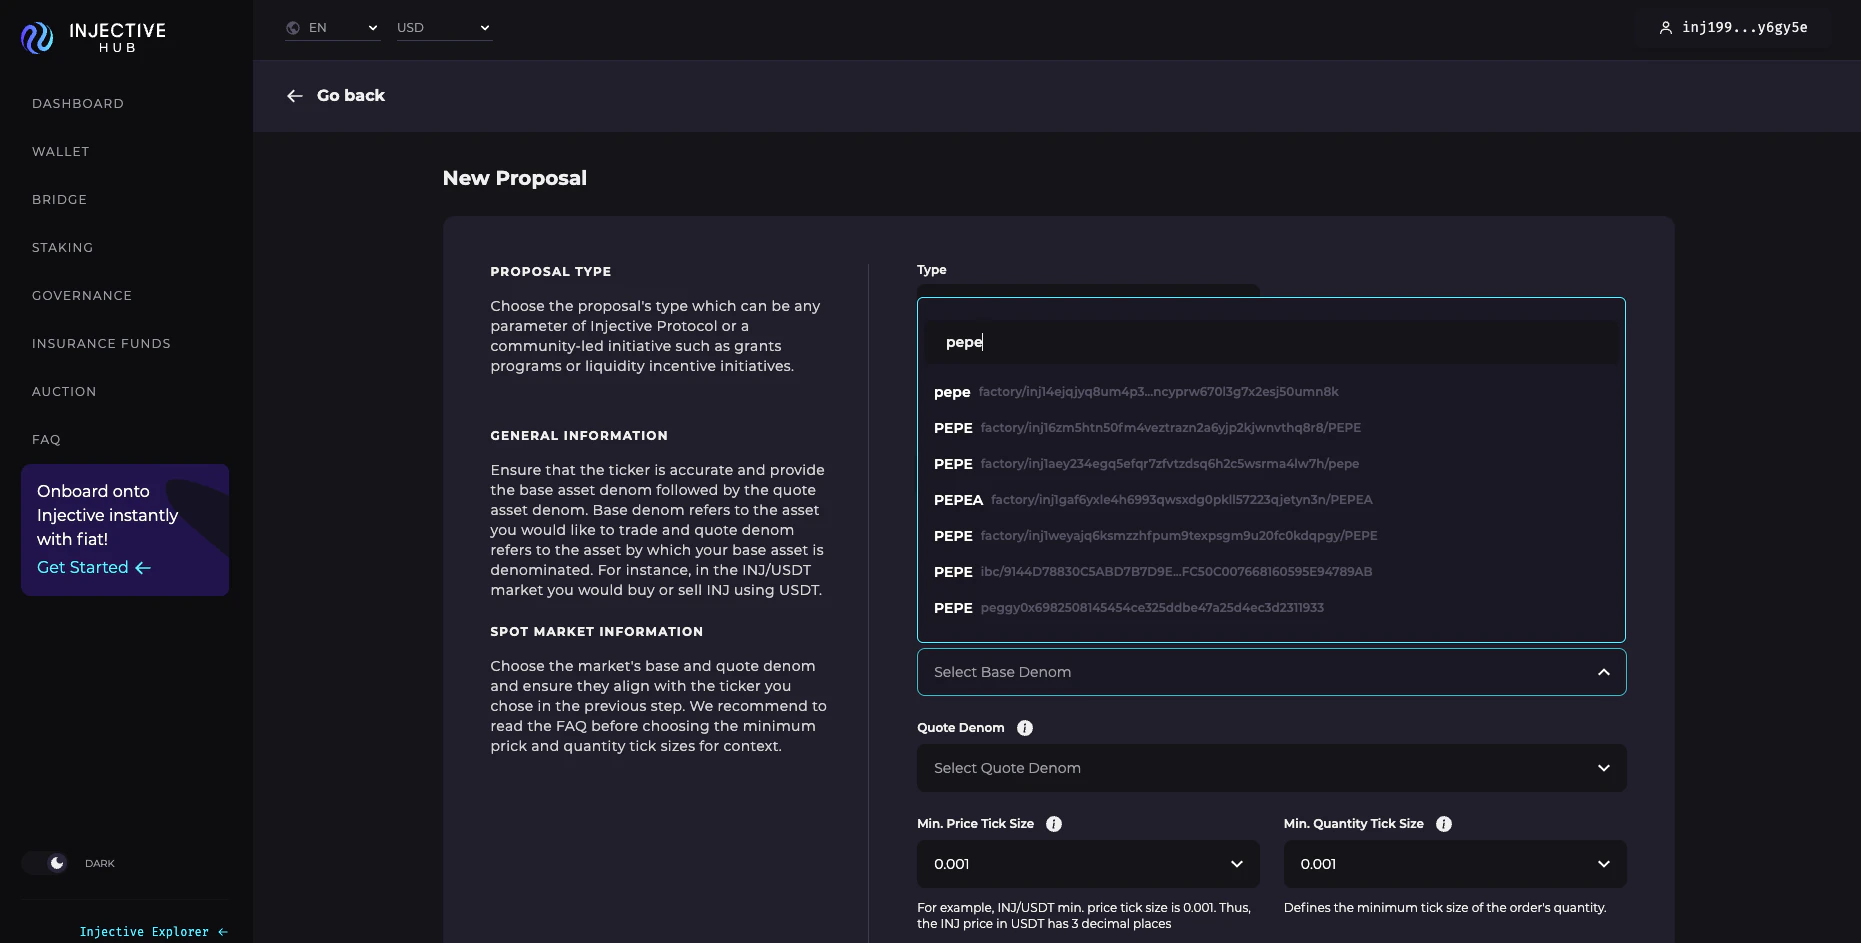Viewport: 1861px width, 943px height.
Task: Open Wallet section in sidebar
Action: [x=61, y=152]
